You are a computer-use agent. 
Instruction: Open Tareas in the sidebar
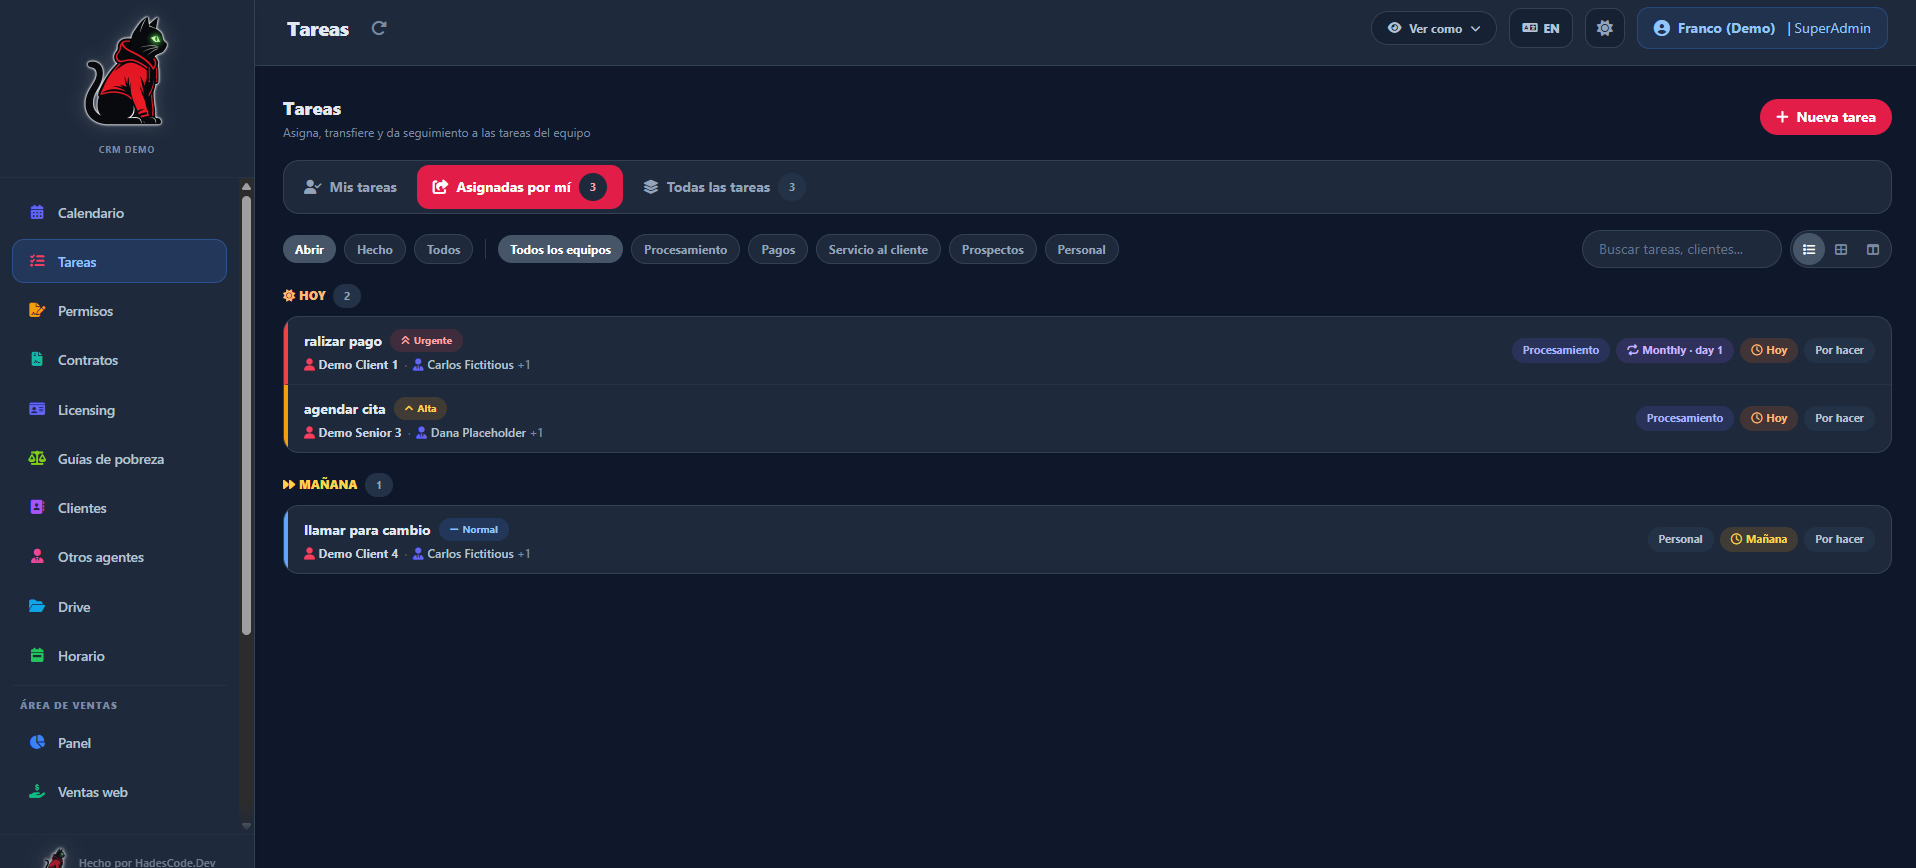point(119,262)
